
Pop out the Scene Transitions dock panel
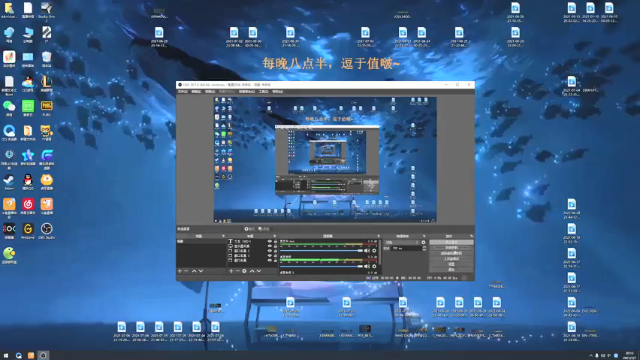(x=424, y=236)
